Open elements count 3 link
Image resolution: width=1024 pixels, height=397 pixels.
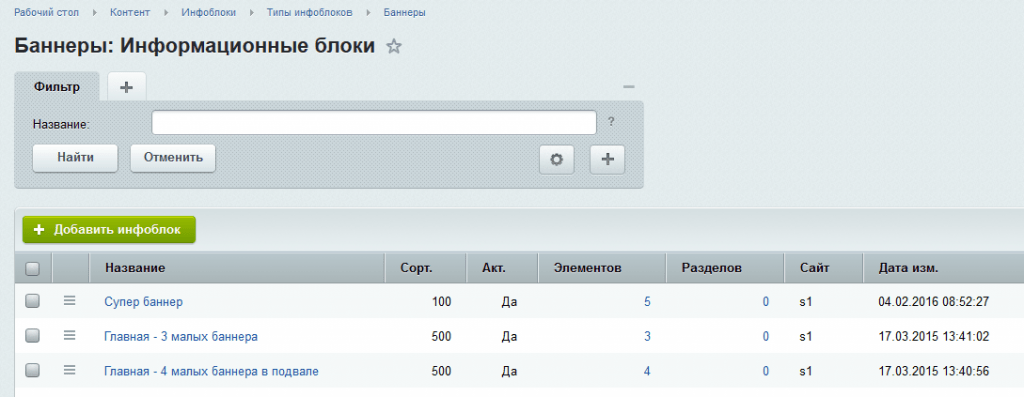click(647, 337)
